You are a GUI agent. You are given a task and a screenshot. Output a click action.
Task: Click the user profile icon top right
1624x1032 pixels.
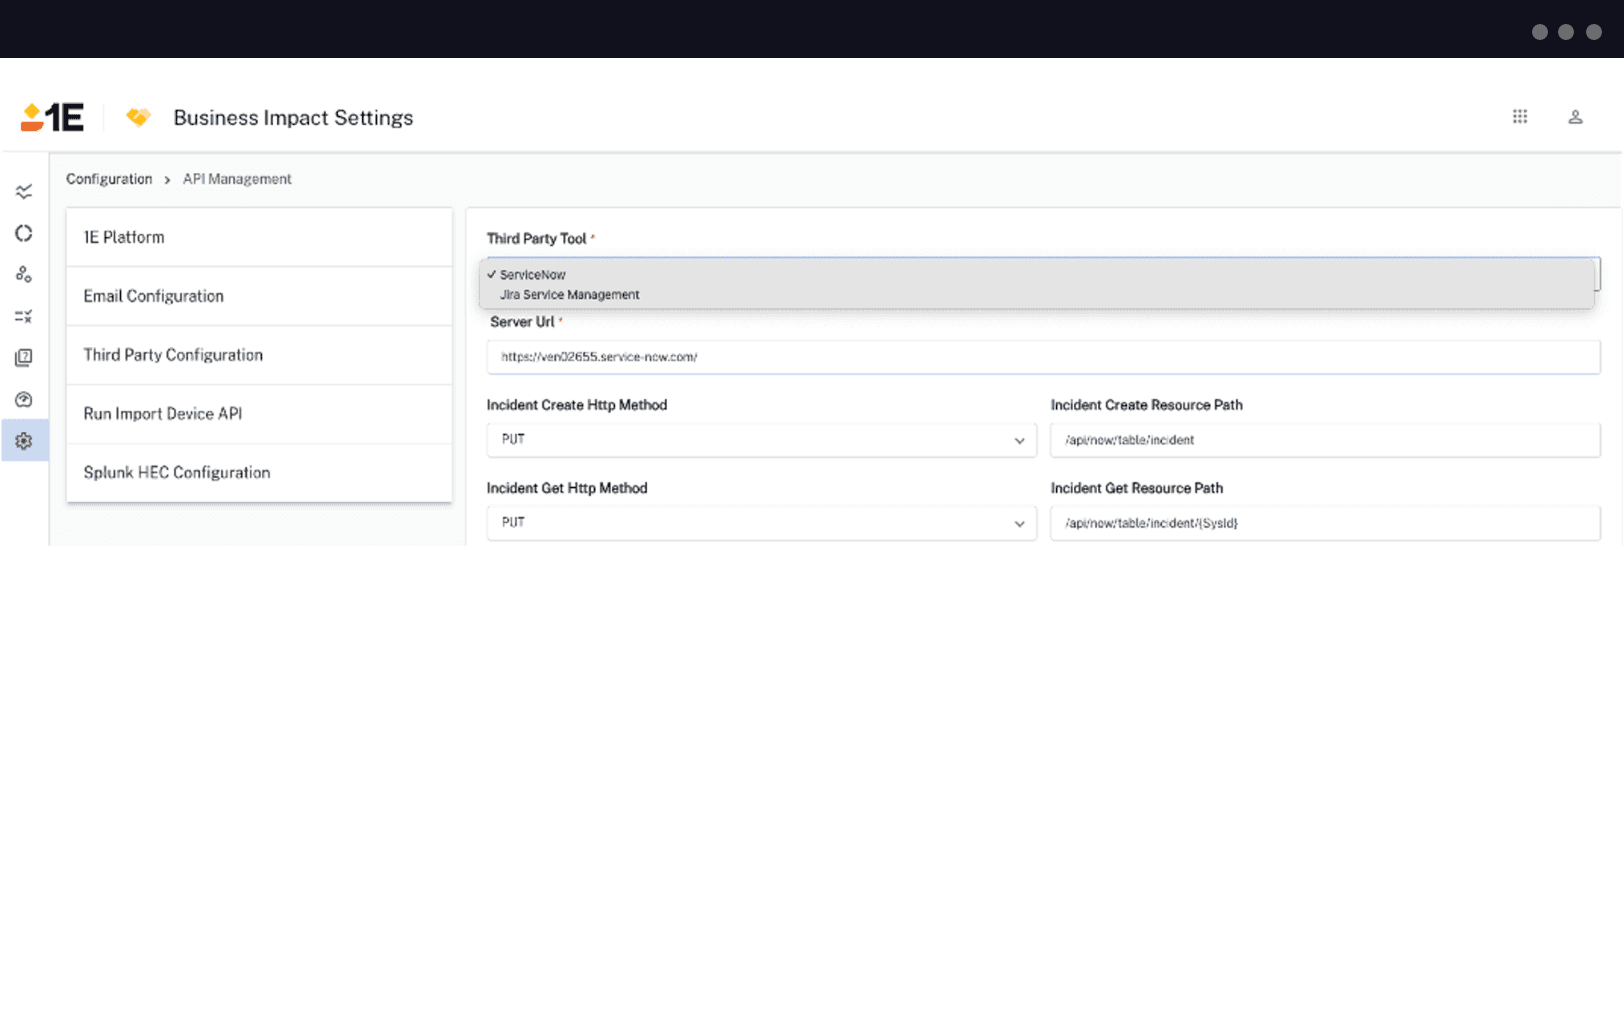pyautogui.click(x=1575, y=117)
